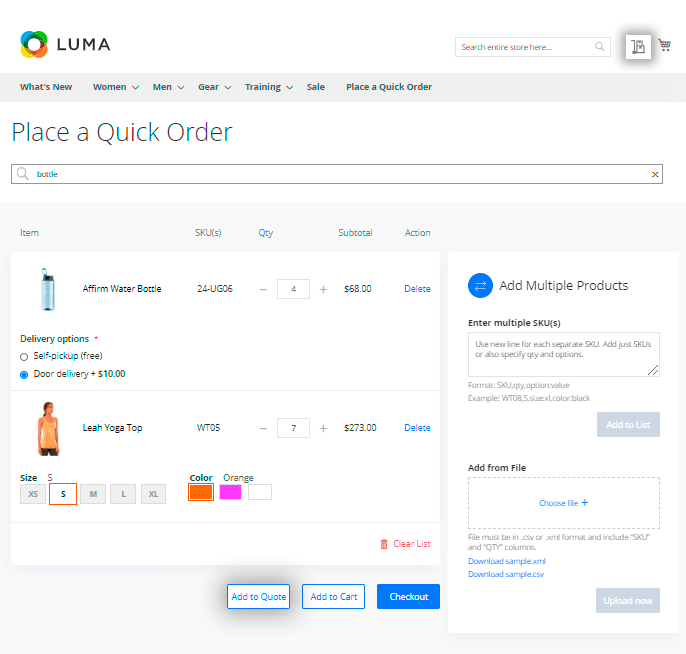Click SKU text 24-UG06
The image size is (686, 654).
(x=215, y=289)
